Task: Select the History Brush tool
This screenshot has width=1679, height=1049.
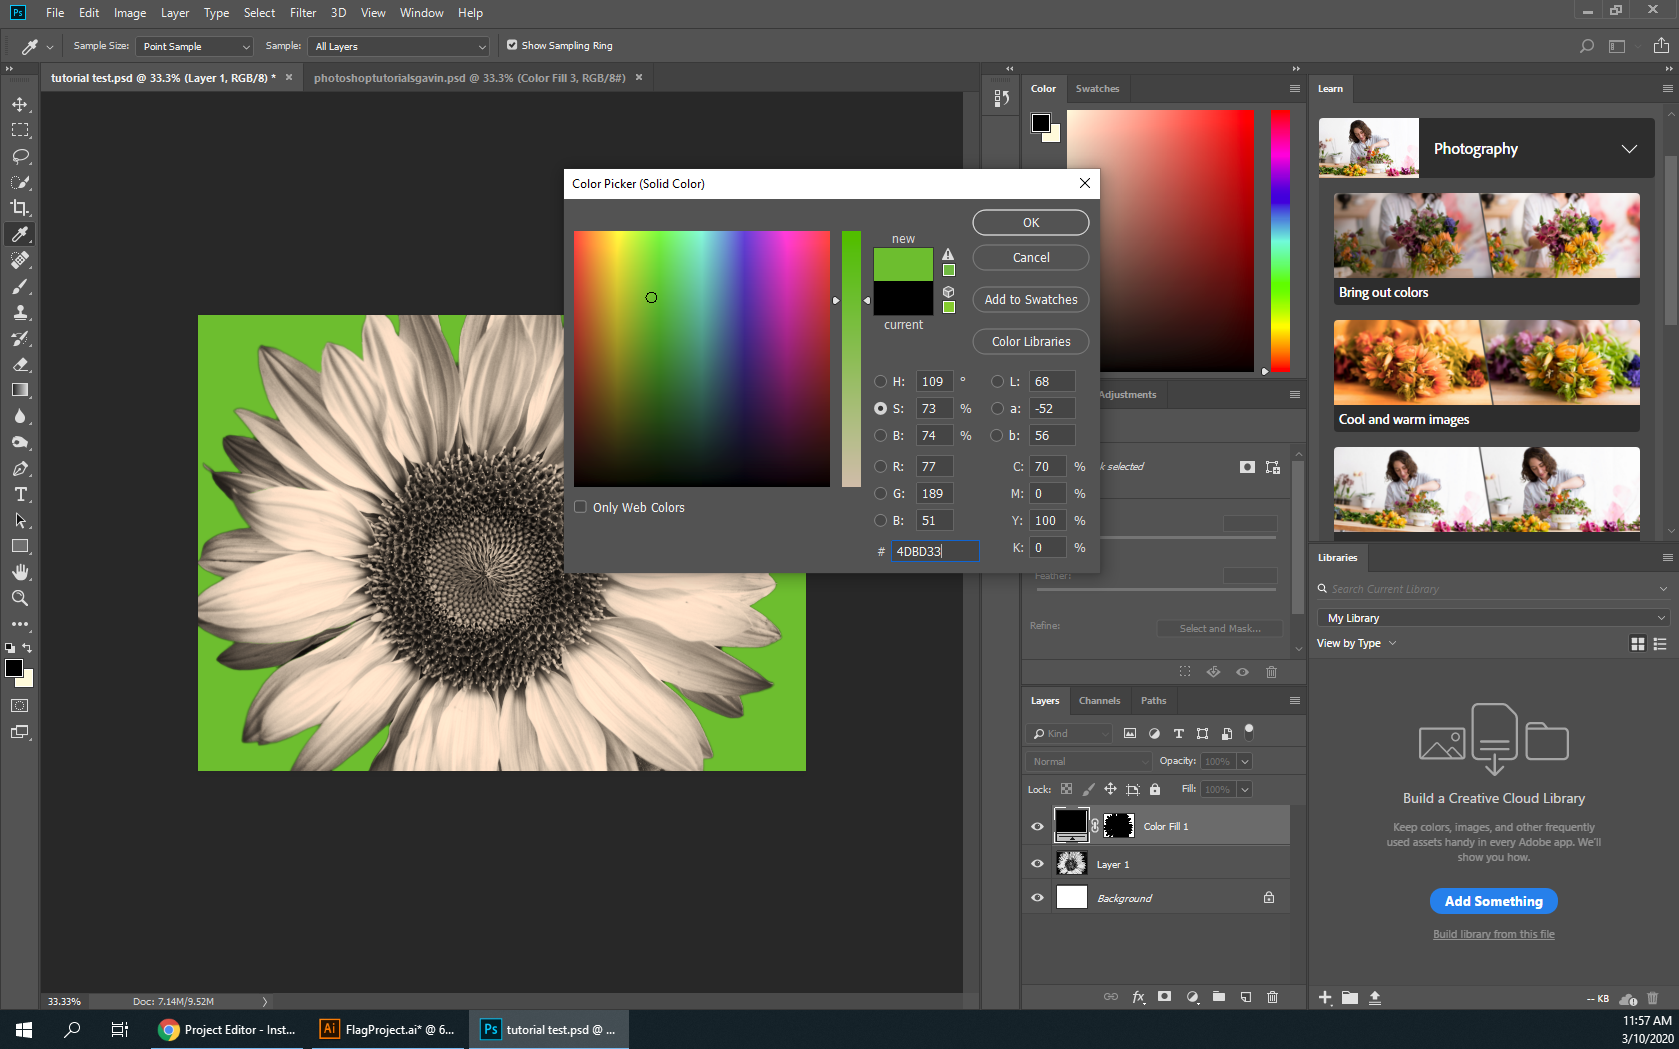Action: [x=20, y=338]
